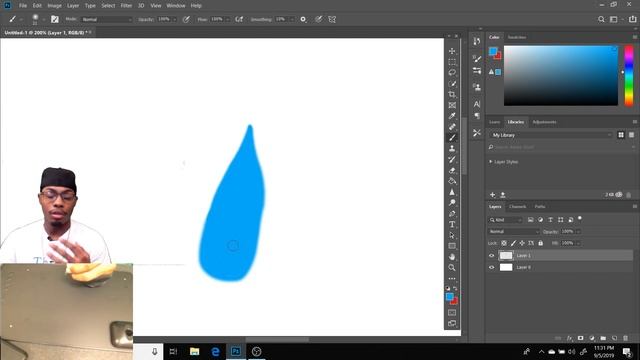Select the Rectangular Marquee tool
The width and height of the screenshot is (640, 360).
pos(452,62)
